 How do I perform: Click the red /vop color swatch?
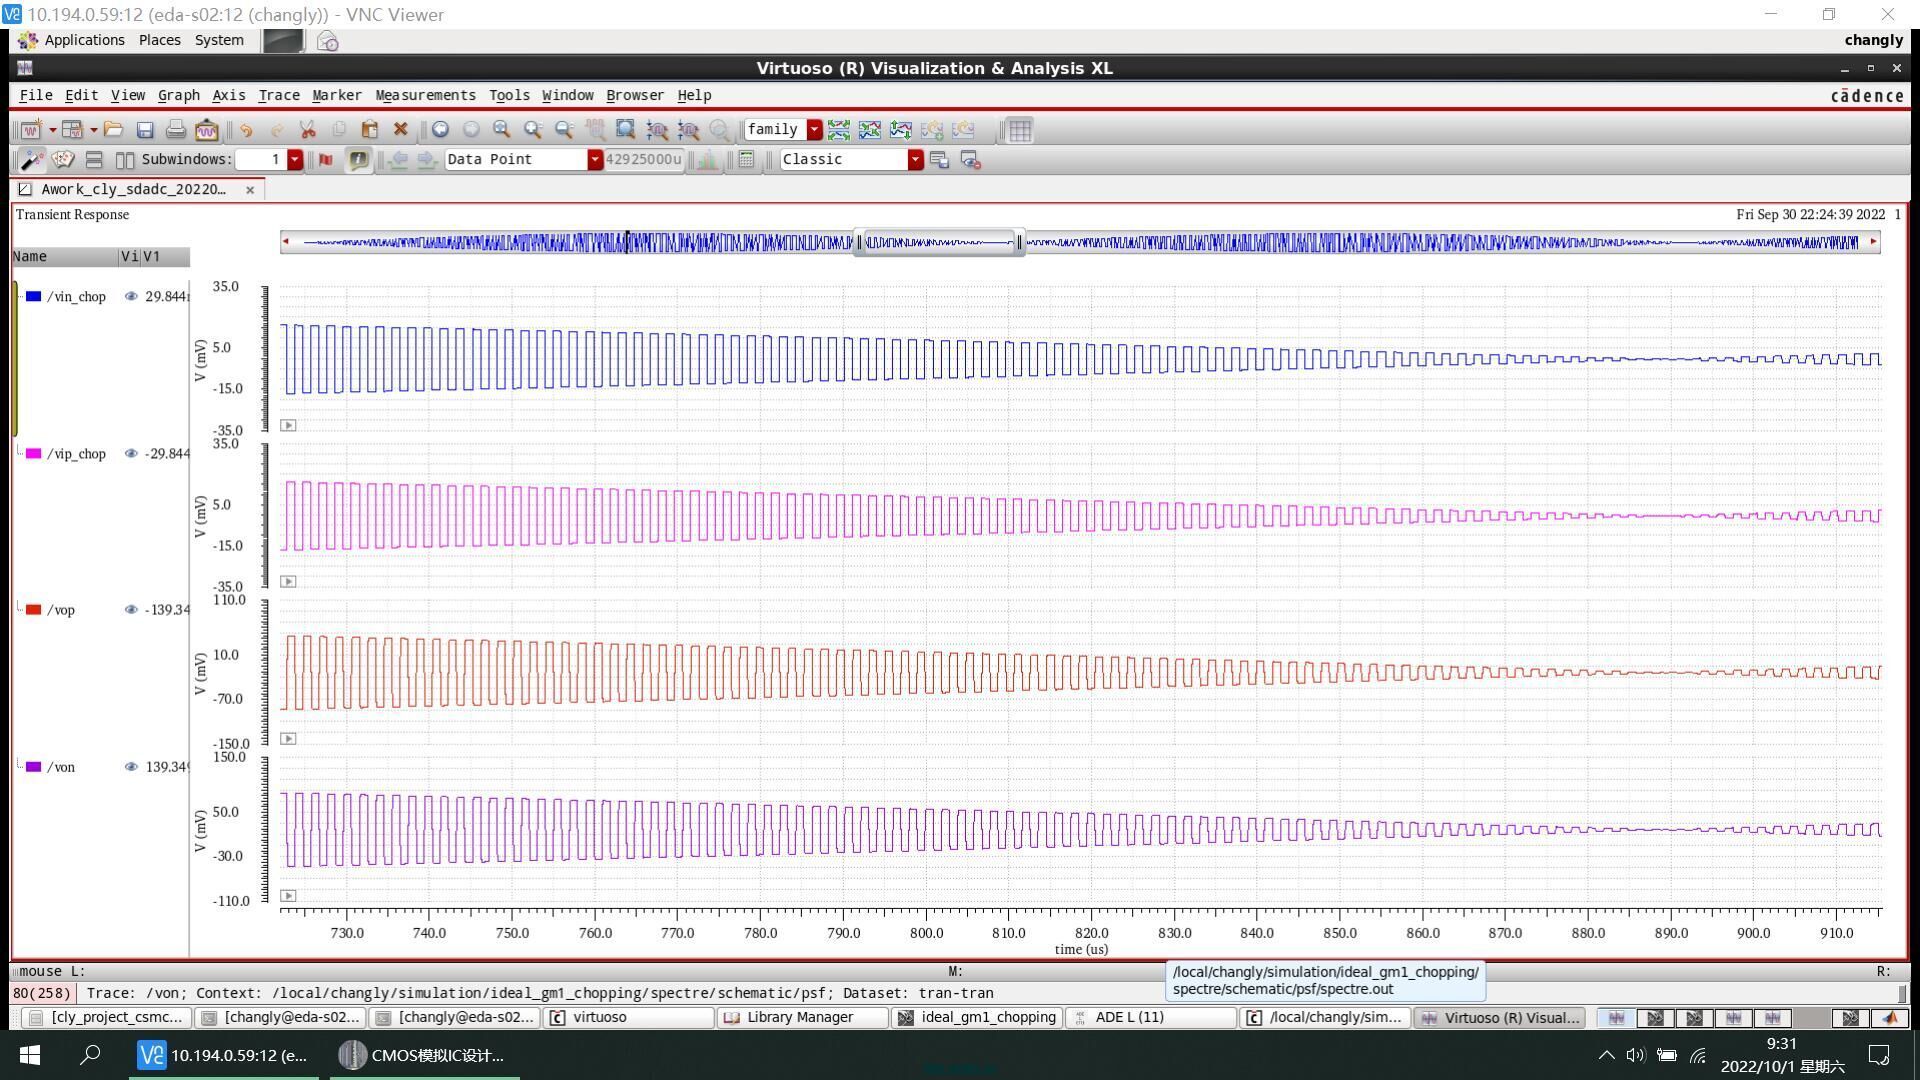tap(34, 610)
